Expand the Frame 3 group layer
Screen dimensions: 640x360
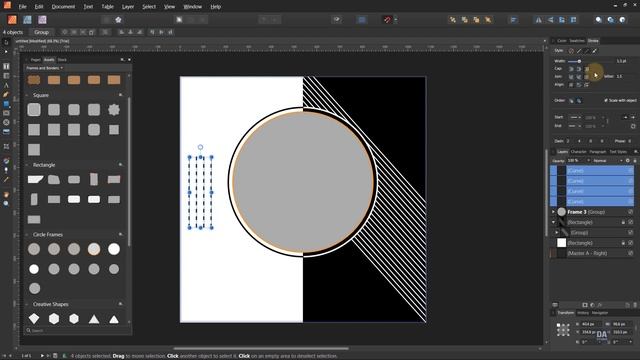point(553,212)
